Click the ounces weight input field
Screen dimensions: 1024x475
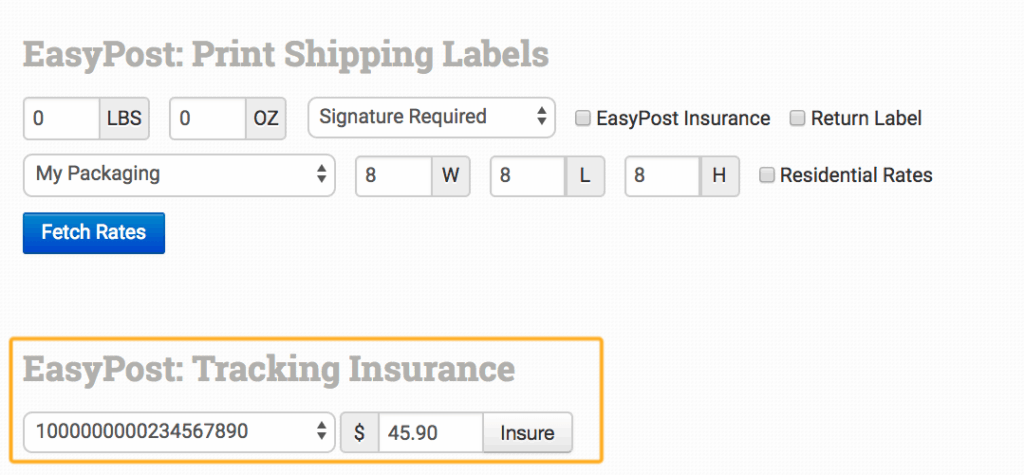[x=208, y=118]
